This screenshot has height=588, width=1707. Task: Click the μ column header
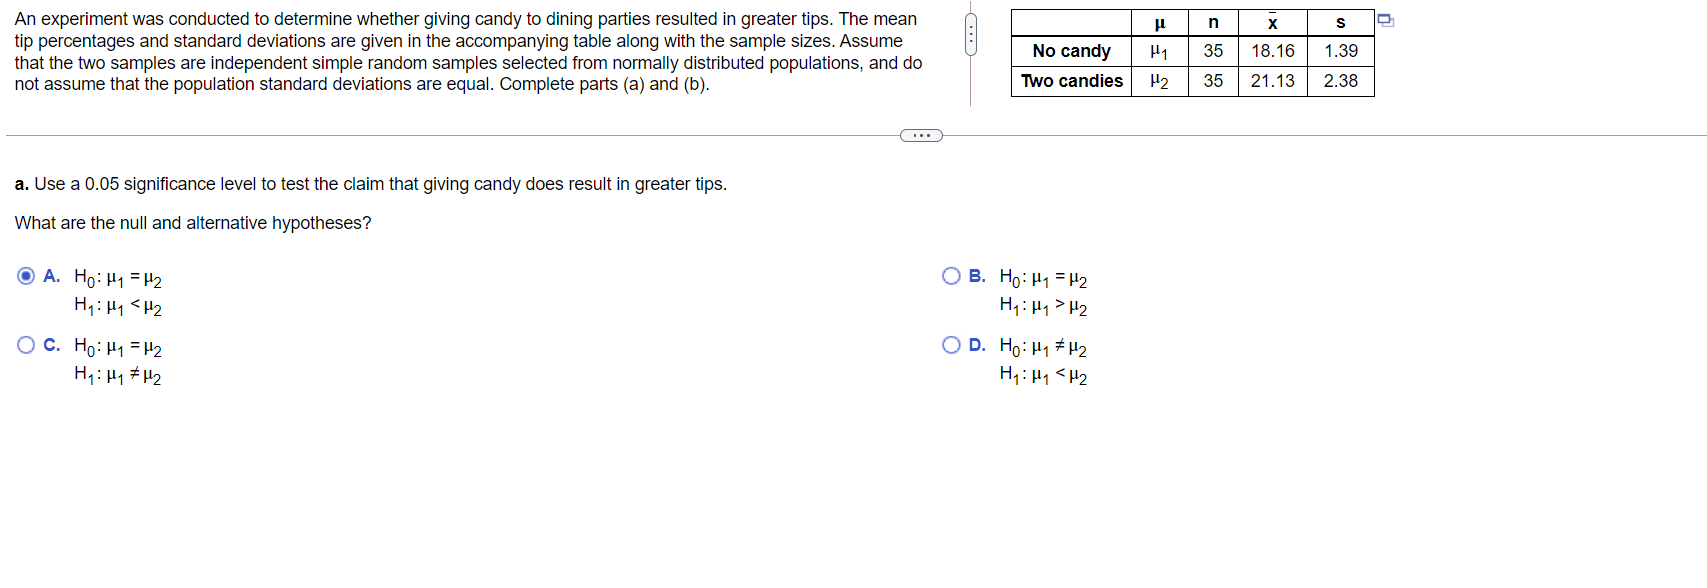click(1158, 21)
